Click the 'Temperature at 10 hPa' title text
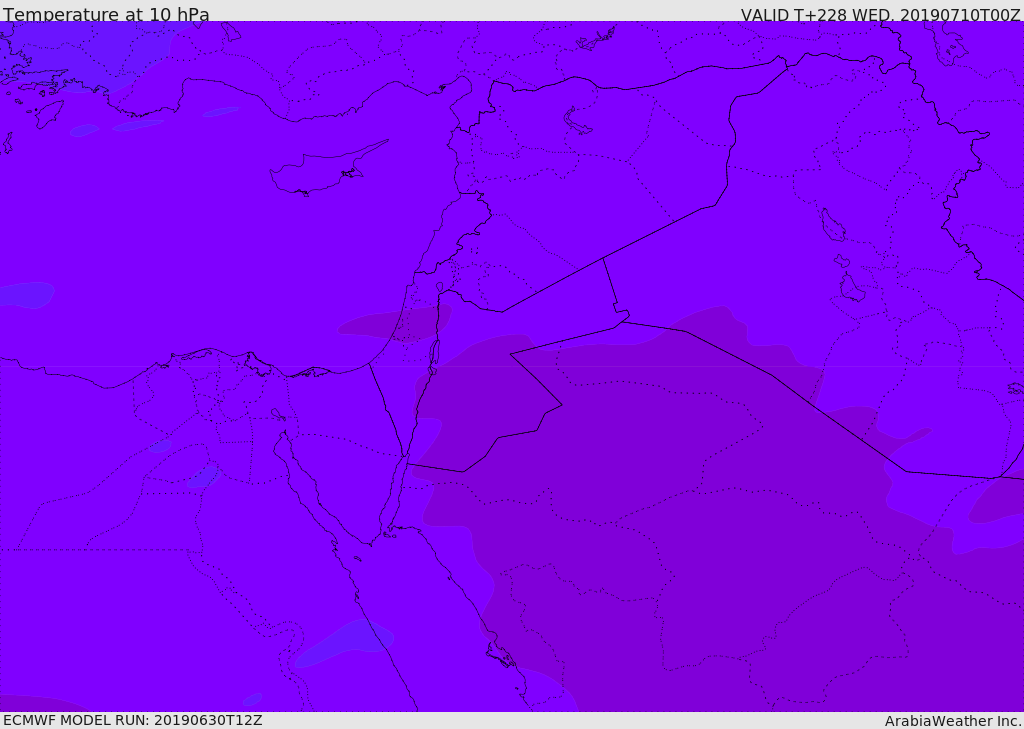 106,14
